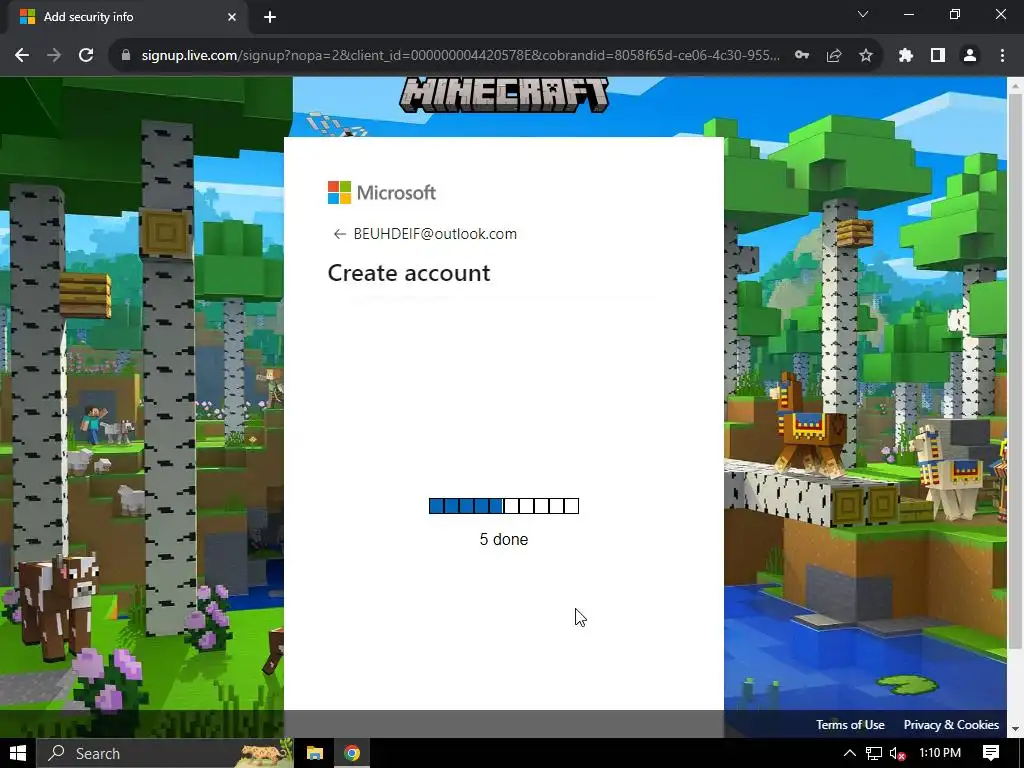This screenshot has width=1024, height=768.
Task: Open File Explorer from the taskbar
Action: pyautogui.click(x=315, y=753)
